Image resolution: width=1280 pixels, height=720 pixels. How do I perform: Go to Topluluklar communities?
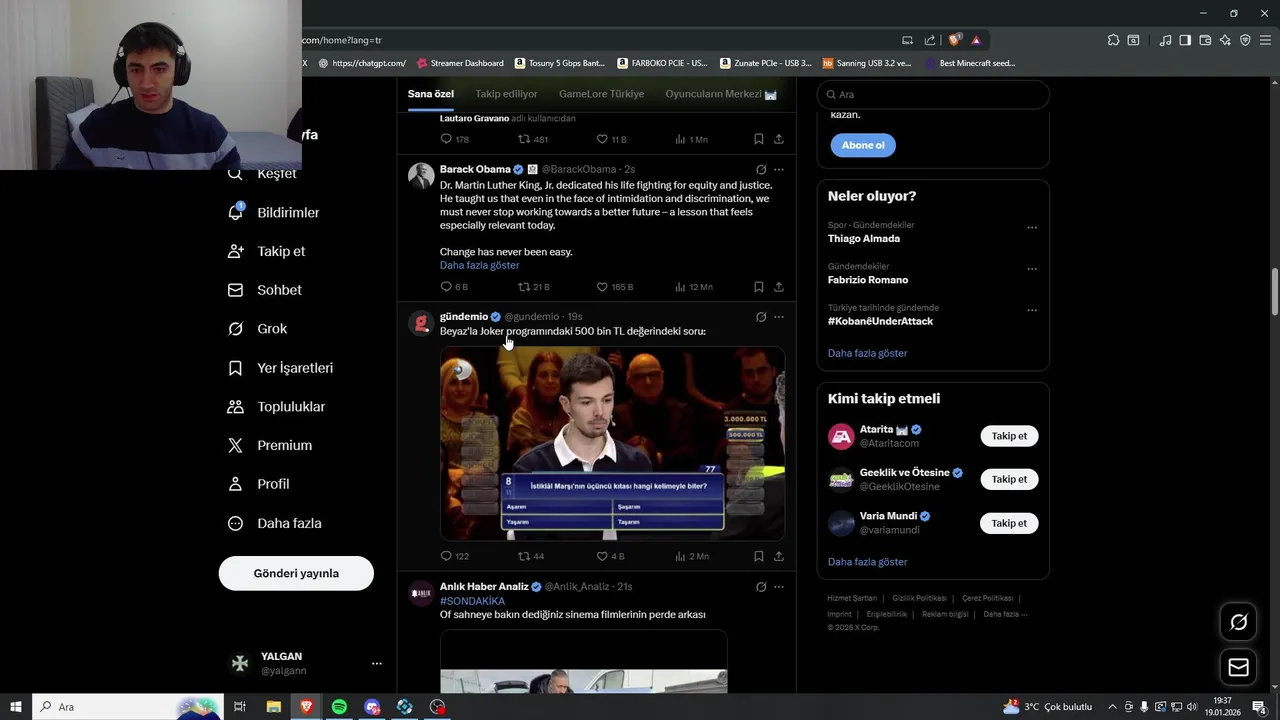pos(277,407)
